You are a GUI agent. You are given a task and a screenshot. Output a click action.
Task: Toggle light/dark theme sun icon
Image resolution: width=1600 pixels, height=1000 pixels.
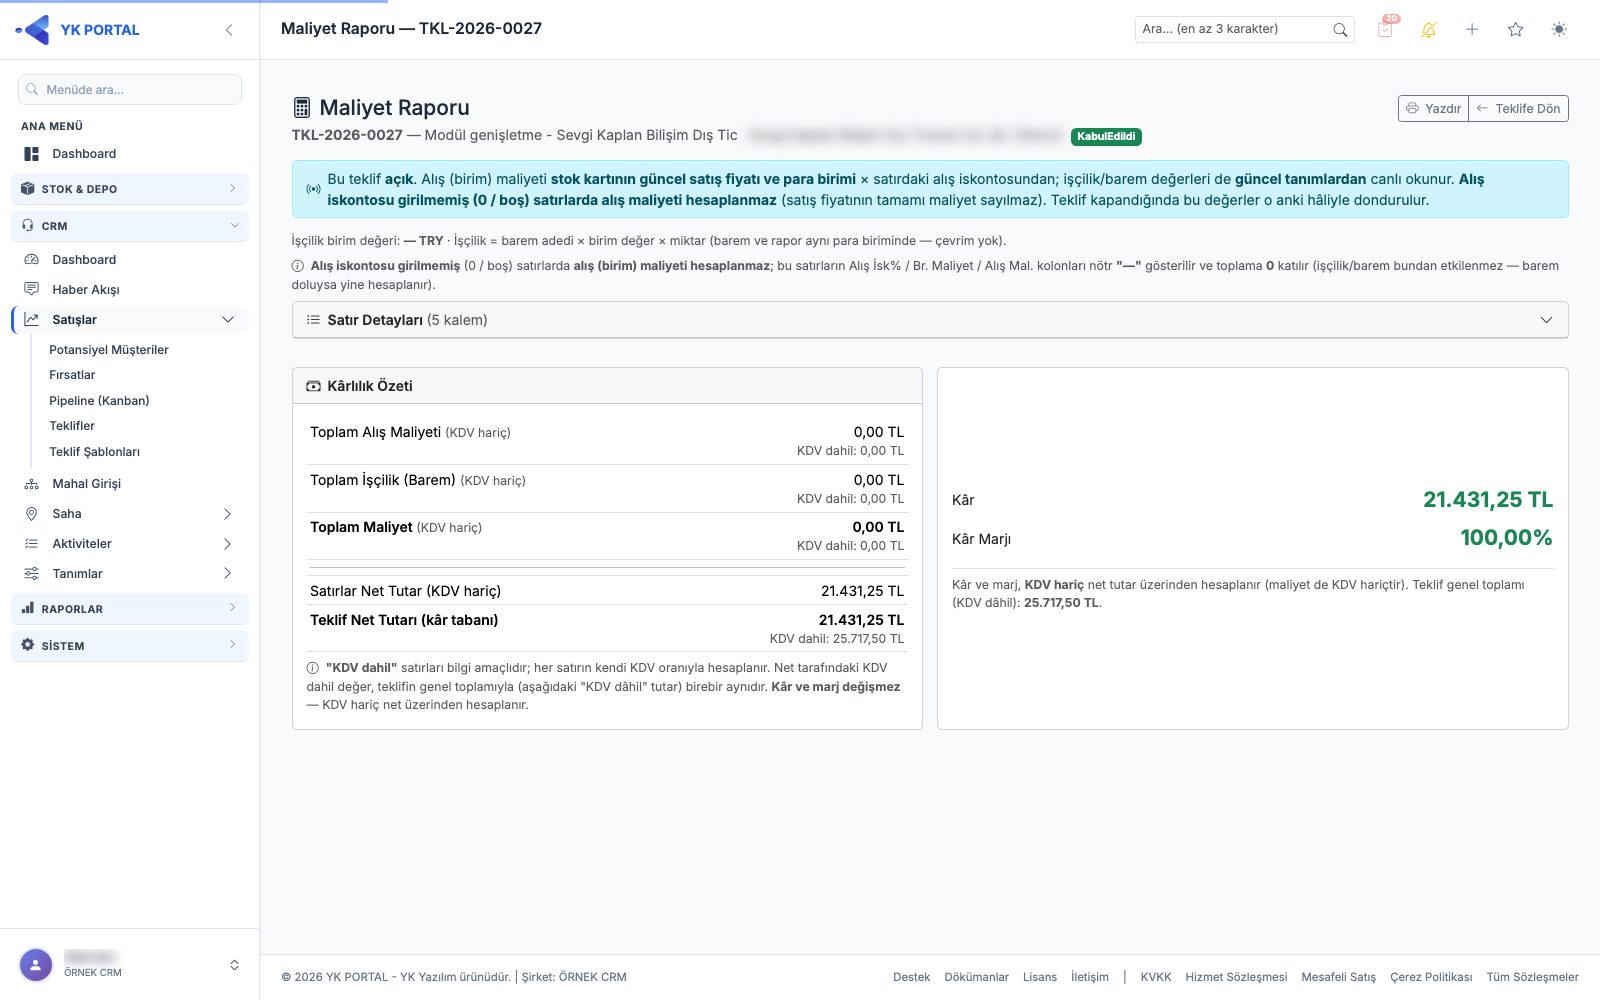tap(1559, 30)
